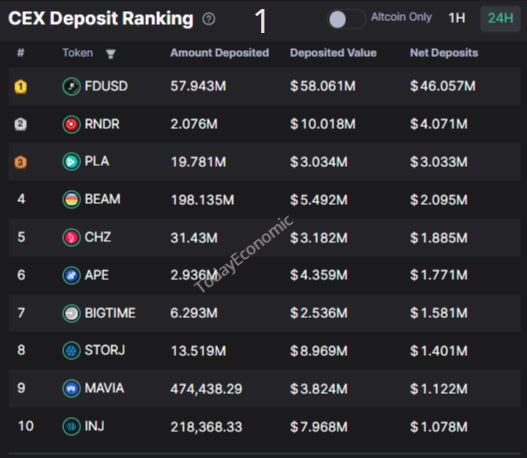Select the 13.519M STORJ amount
The height and width of the screenshot is (458, 527).
[x=198, y=351]
